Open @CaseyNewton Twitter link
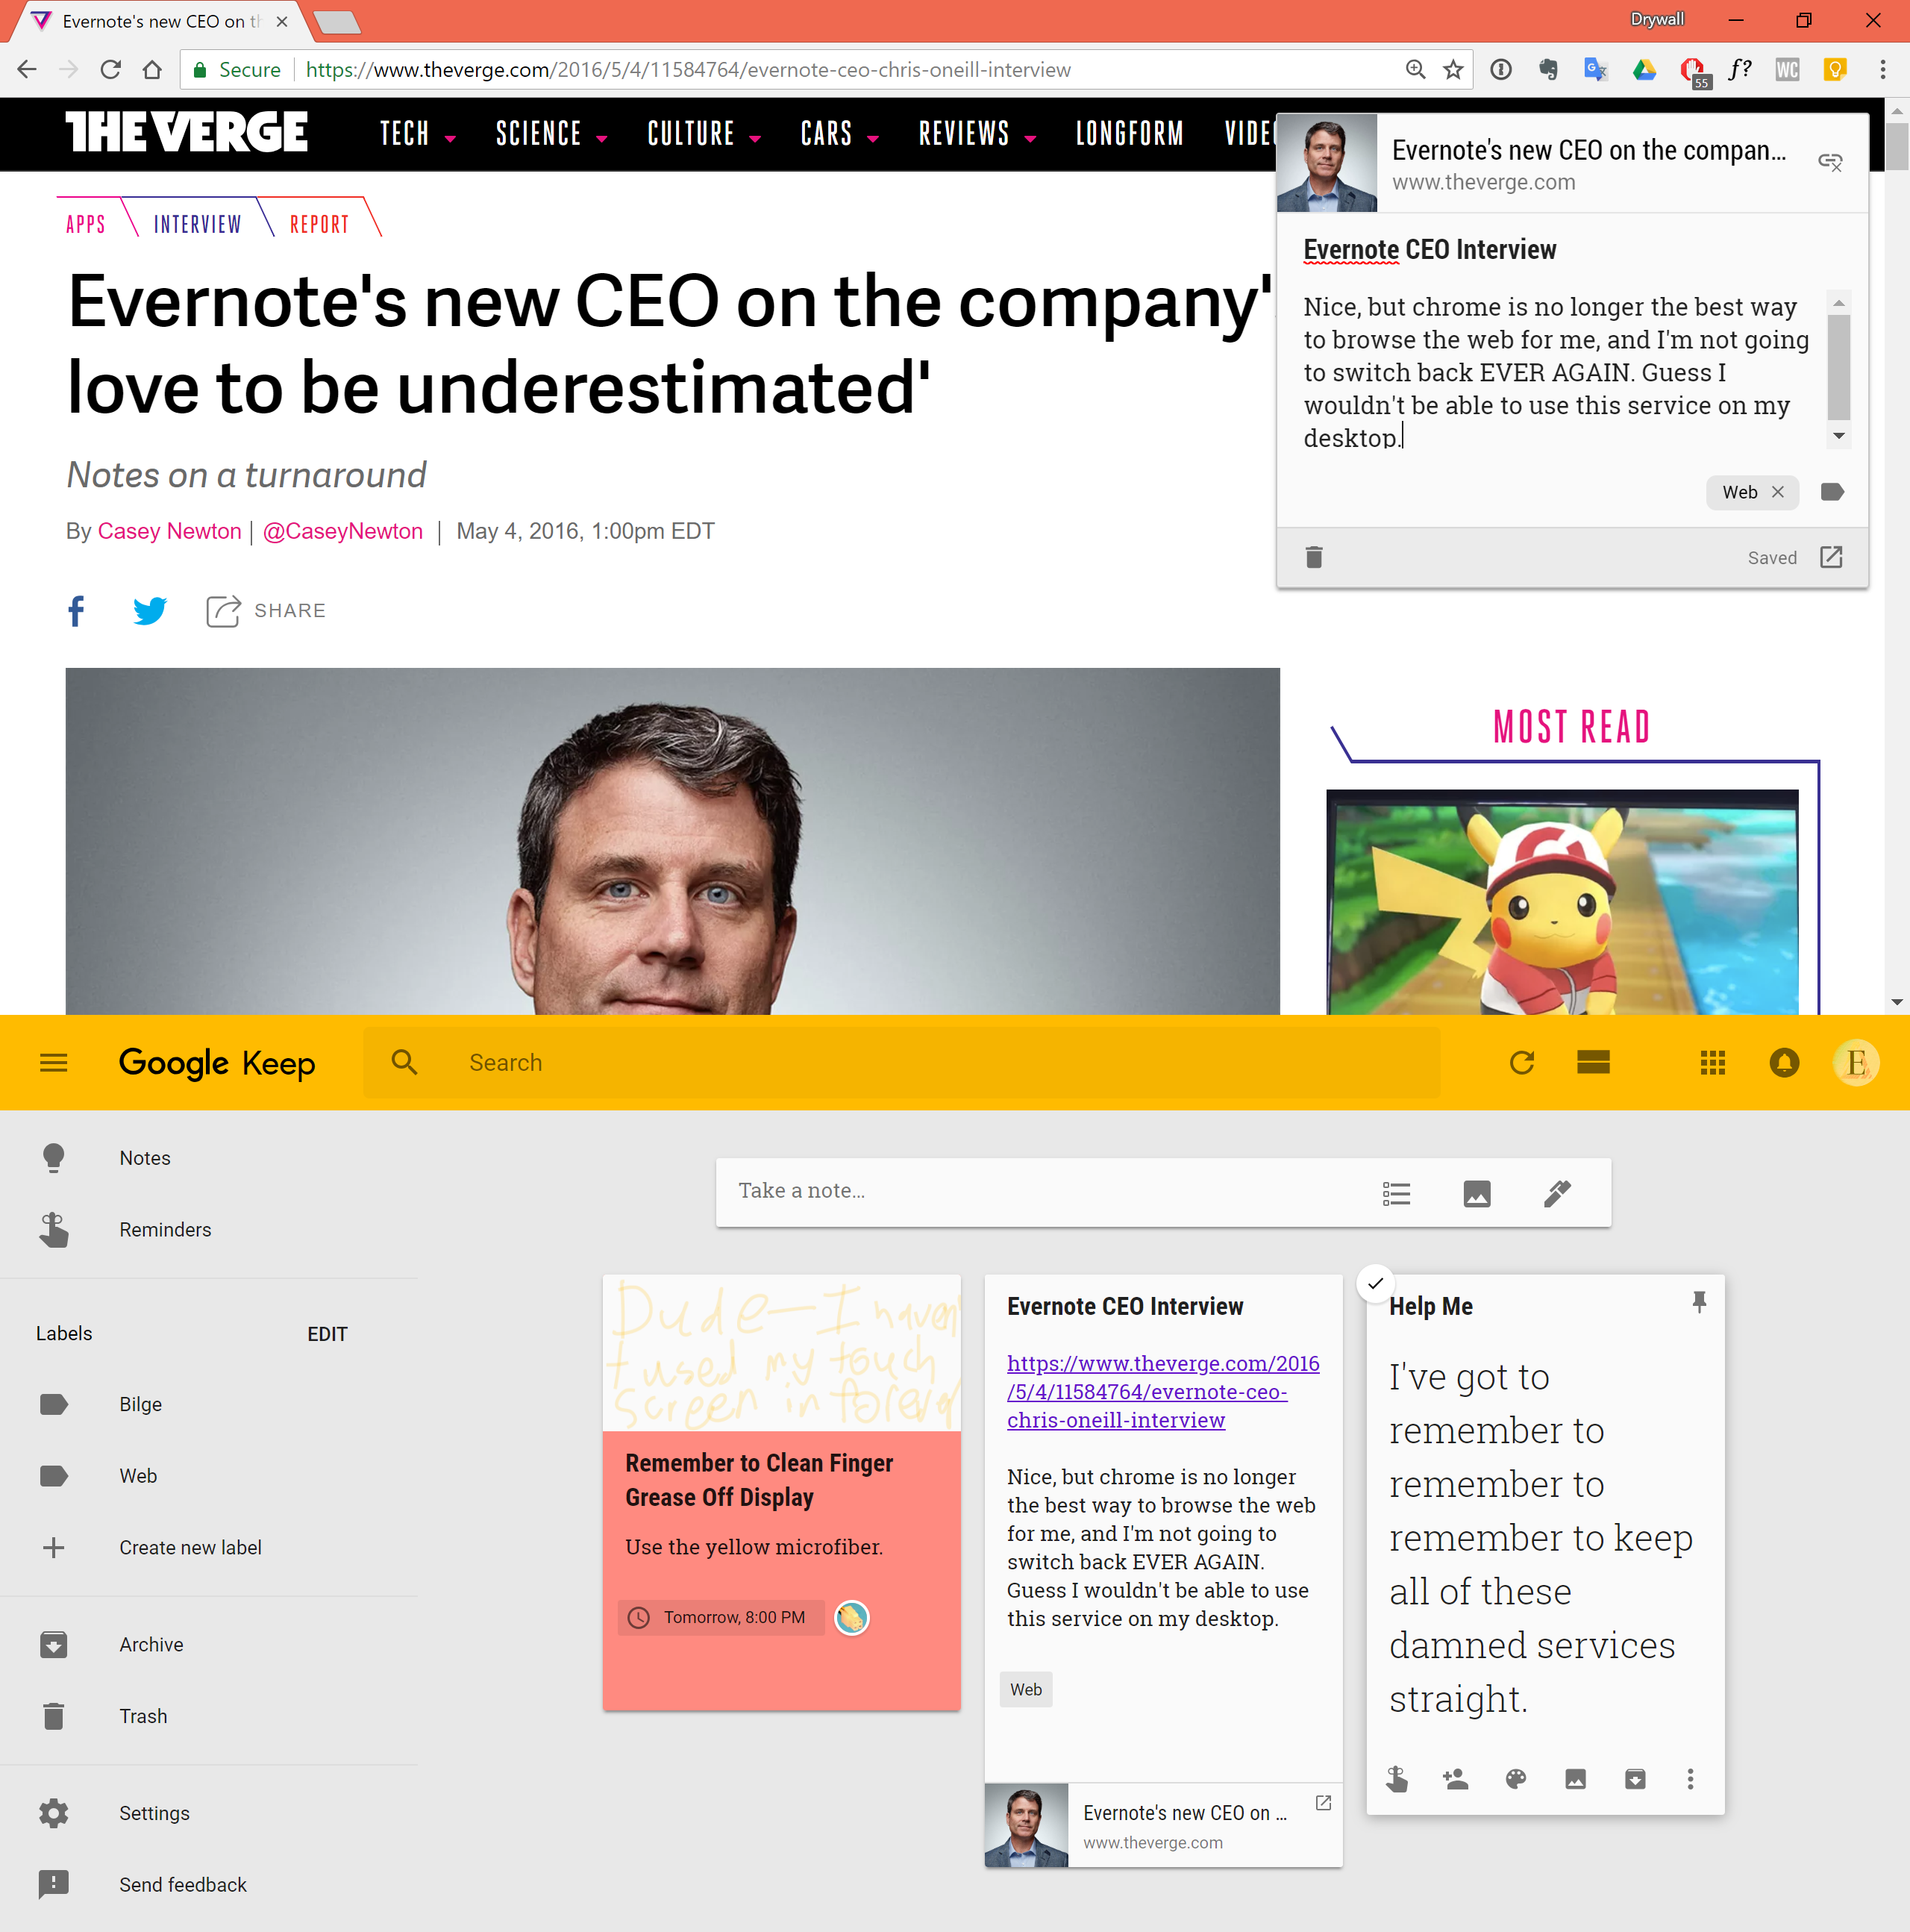 point(343,531)
